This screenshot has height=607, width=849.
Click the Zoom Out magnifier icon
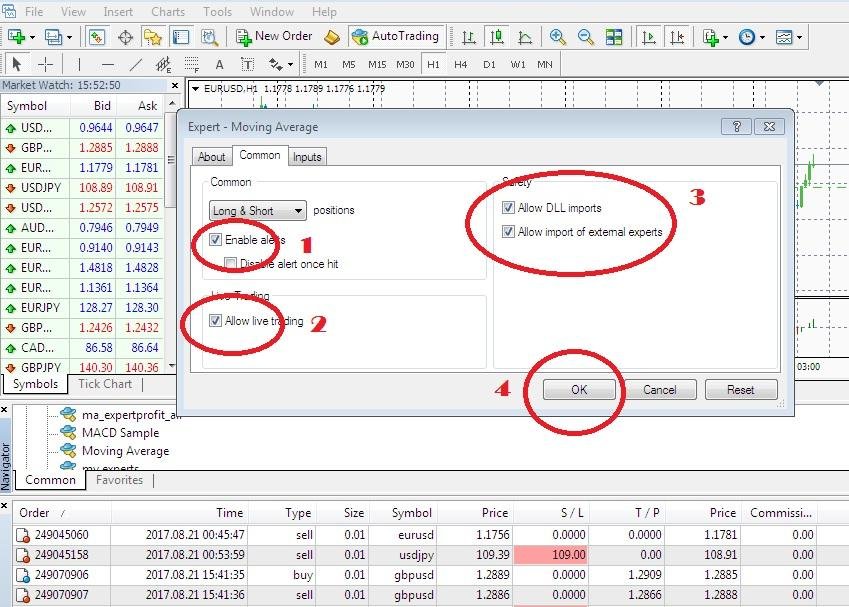[586, 37]
